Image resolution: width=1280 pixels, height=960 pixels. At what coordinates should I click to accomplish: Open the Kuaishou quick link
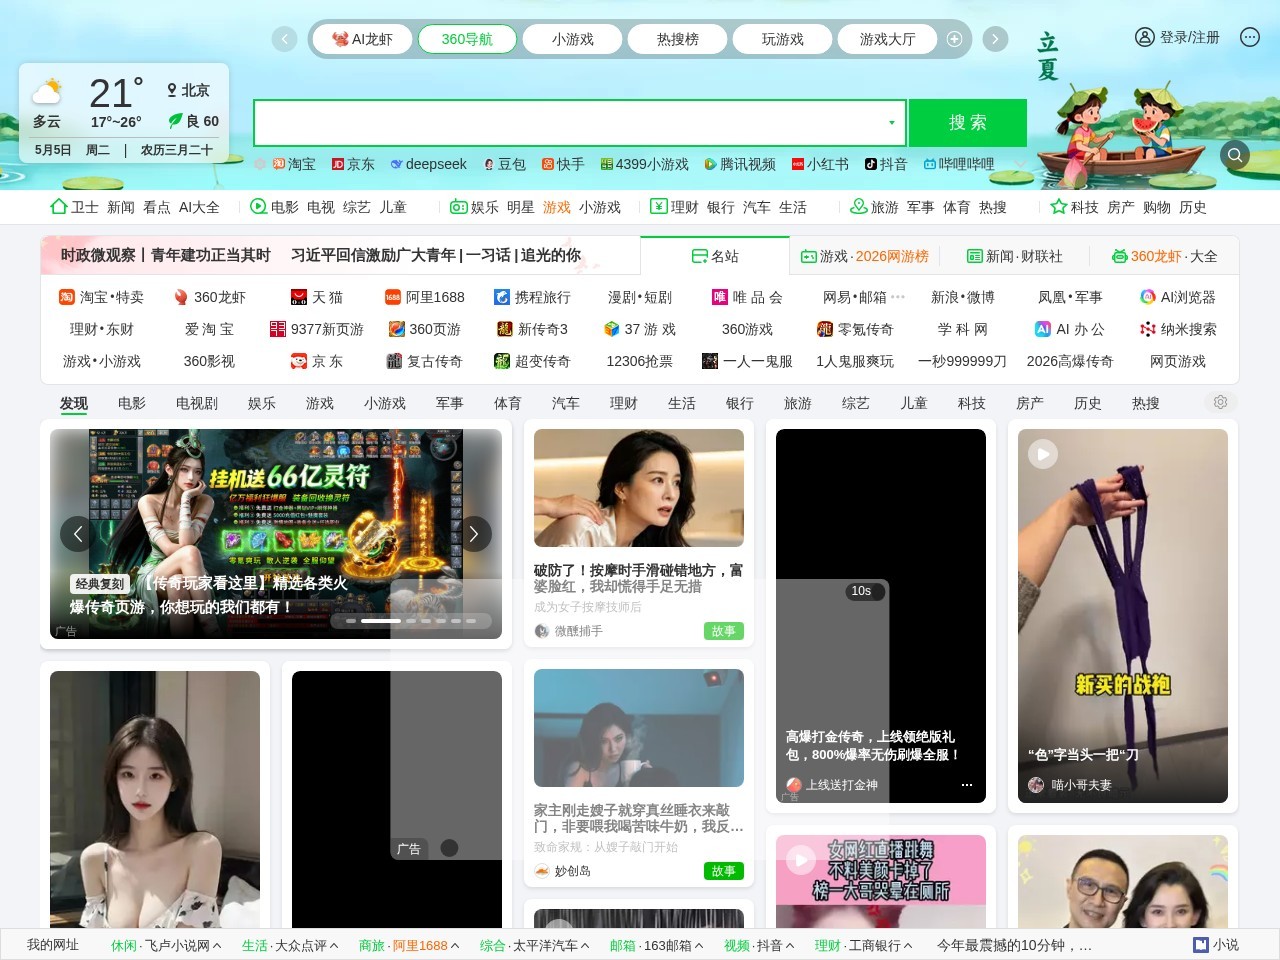click(563, 164)
